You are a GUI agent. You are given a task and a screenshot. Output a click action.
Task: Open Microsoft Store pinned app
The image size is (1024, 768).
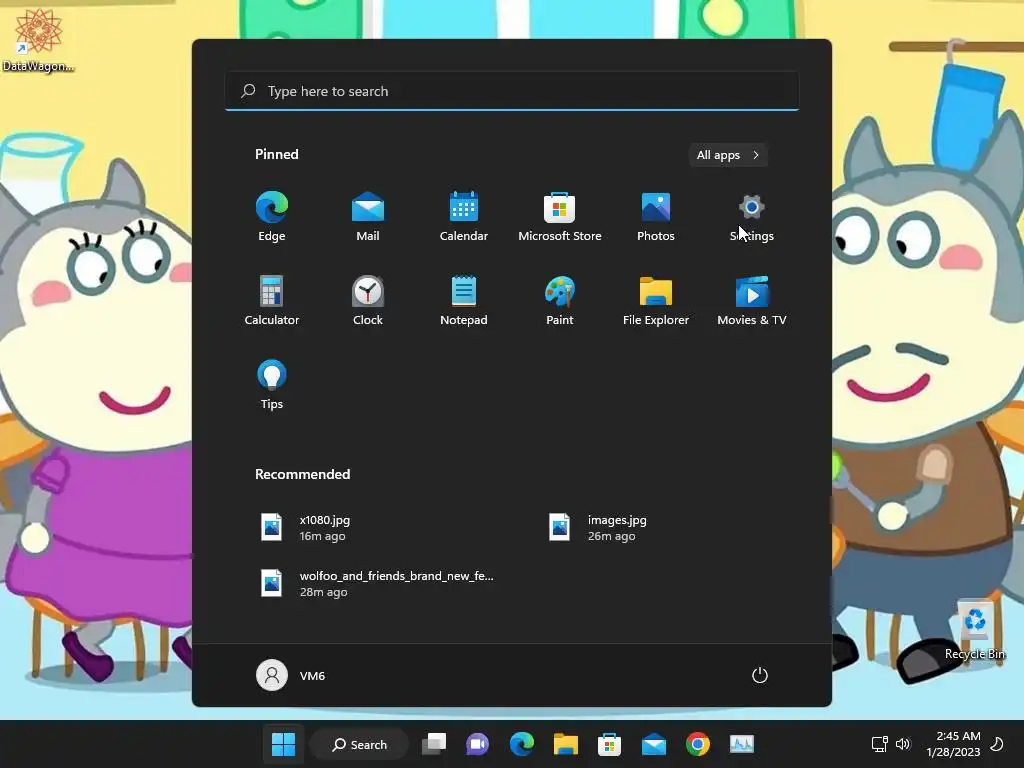tap(560, 217)
